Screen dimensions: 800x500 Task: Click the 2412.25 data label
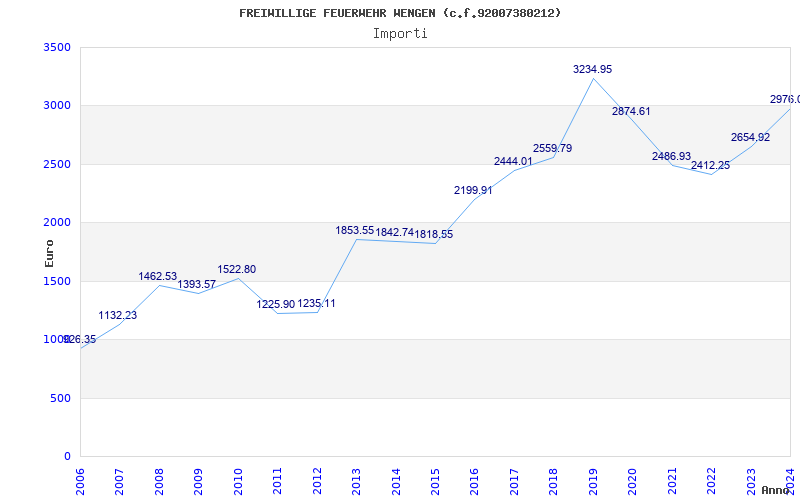pos(710,165)
